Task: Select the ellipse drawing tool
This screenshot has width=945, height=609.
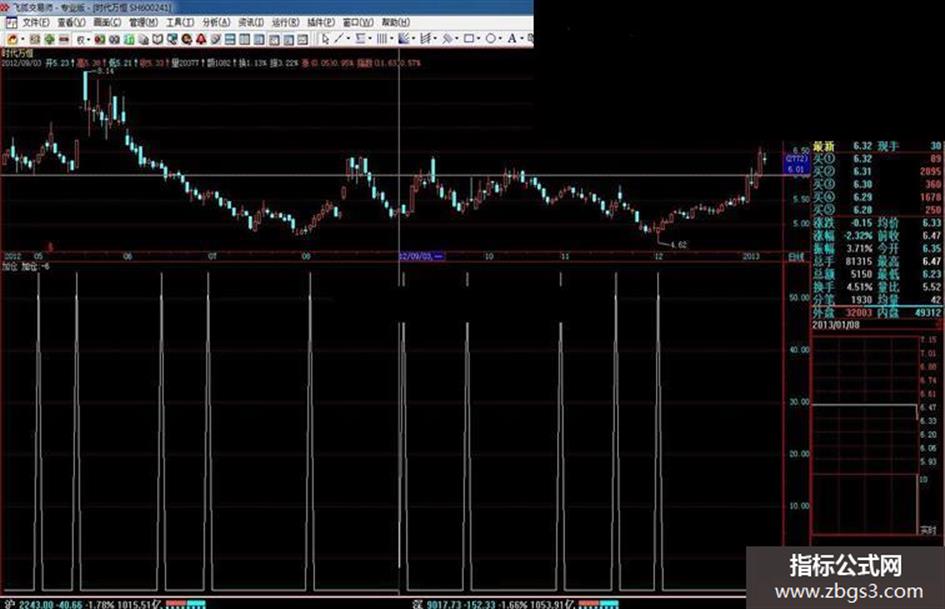Action: click(491, 39)
